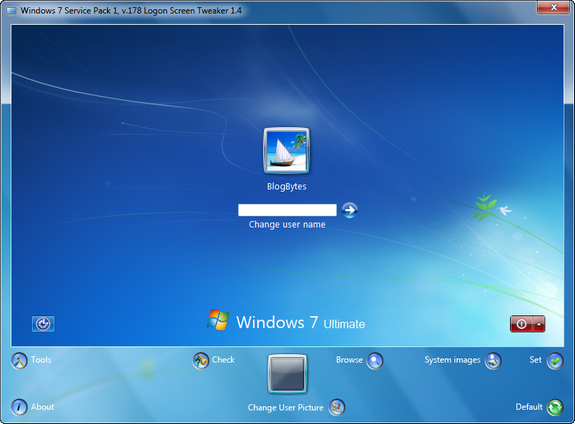
Task: Click the Set checkmark icon
Action: (555, 361)
